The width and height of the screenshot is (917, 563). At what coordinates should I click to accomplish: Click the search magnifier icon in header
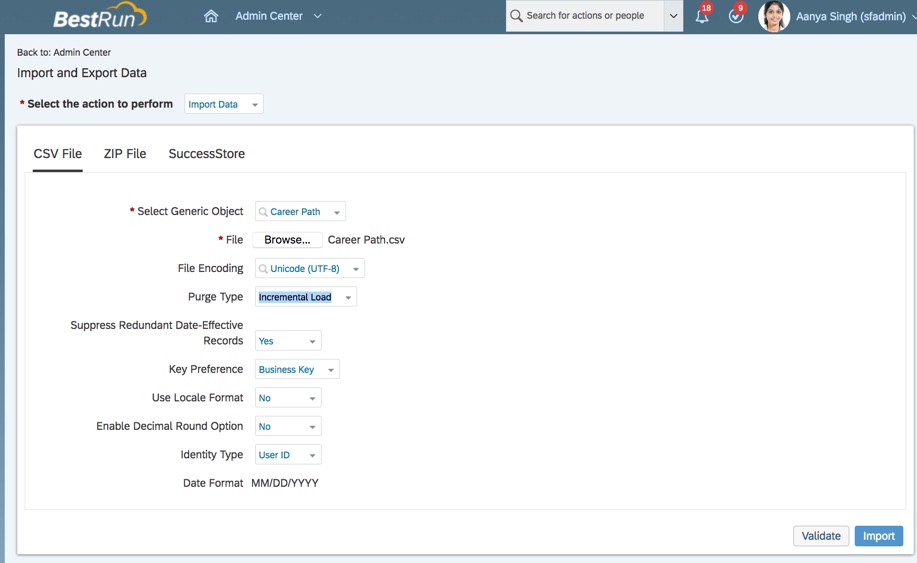[x=517, y=16]
